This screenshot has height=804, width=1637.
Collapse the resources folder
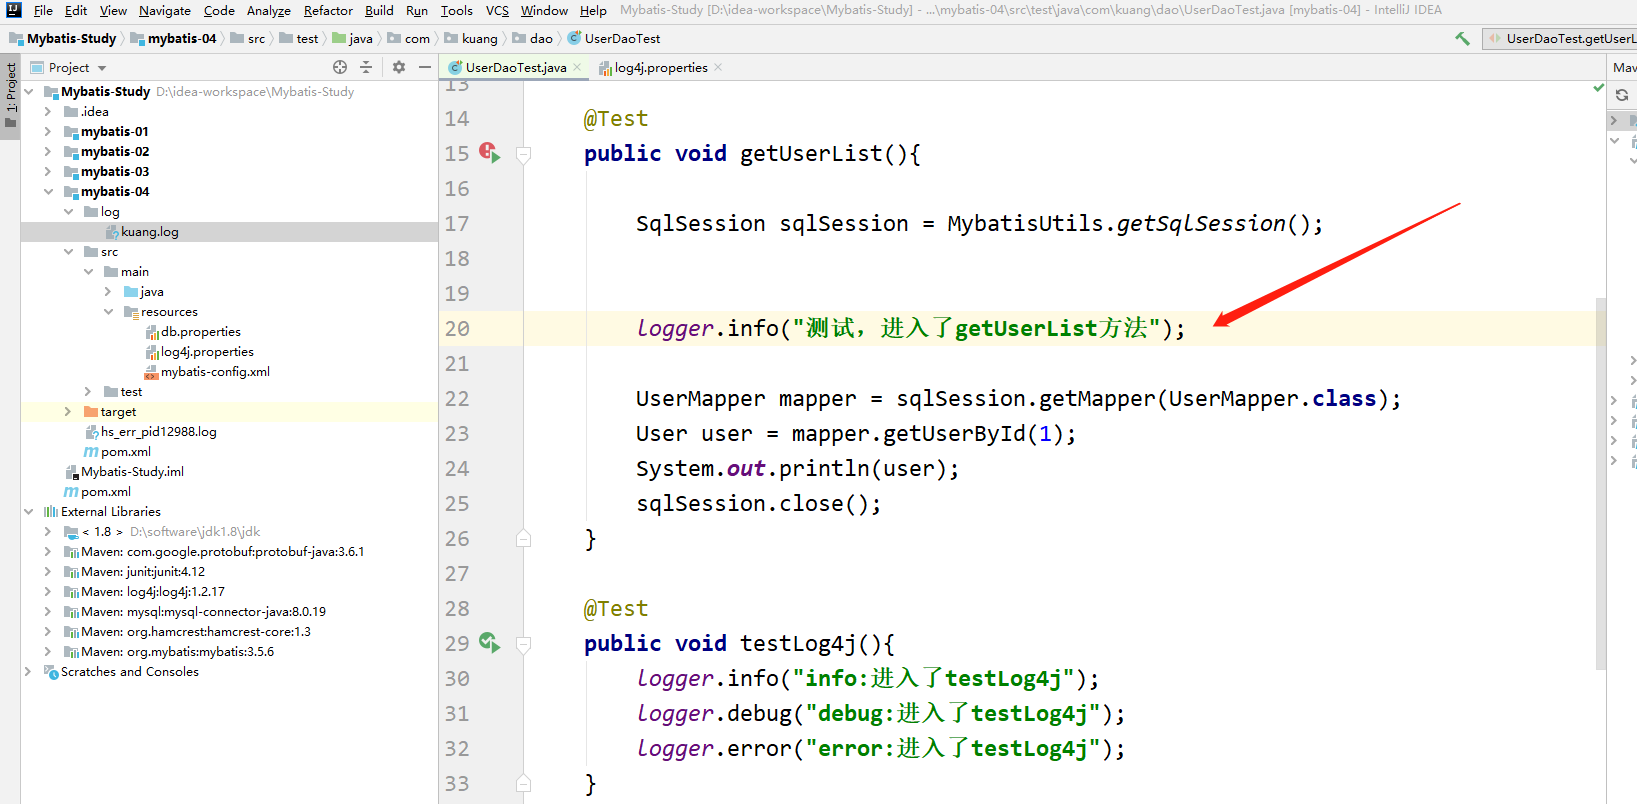click(108, 311)
